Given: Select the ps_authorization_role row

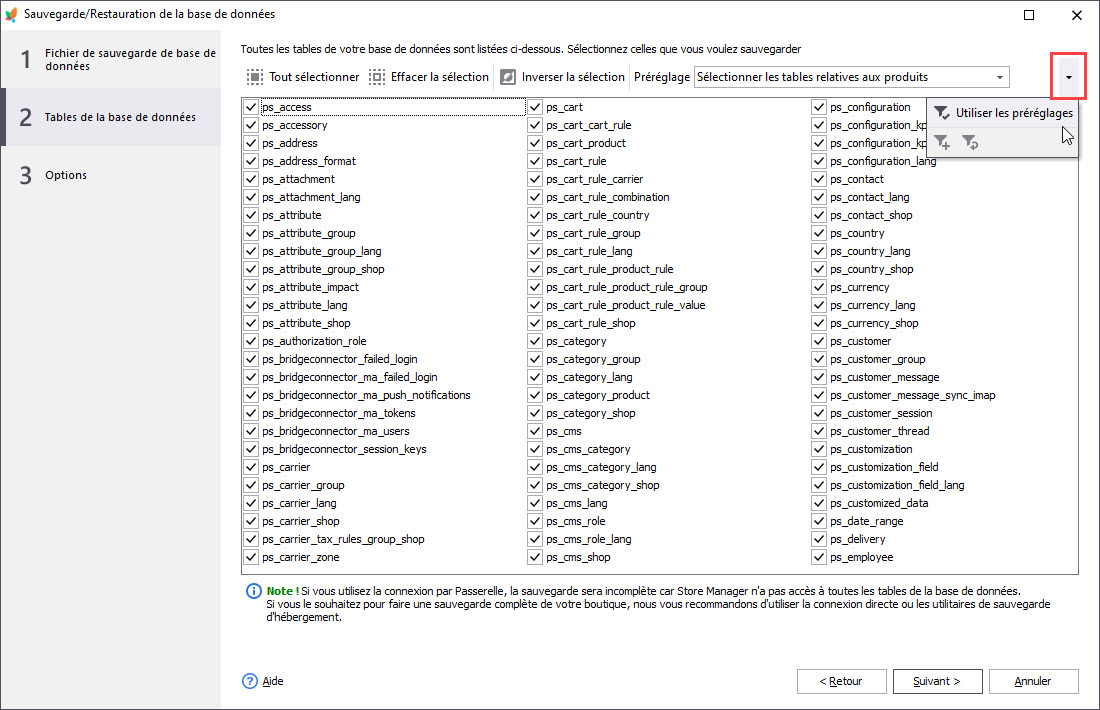Looking at the screenshot, I should click(x=314, y=341).
